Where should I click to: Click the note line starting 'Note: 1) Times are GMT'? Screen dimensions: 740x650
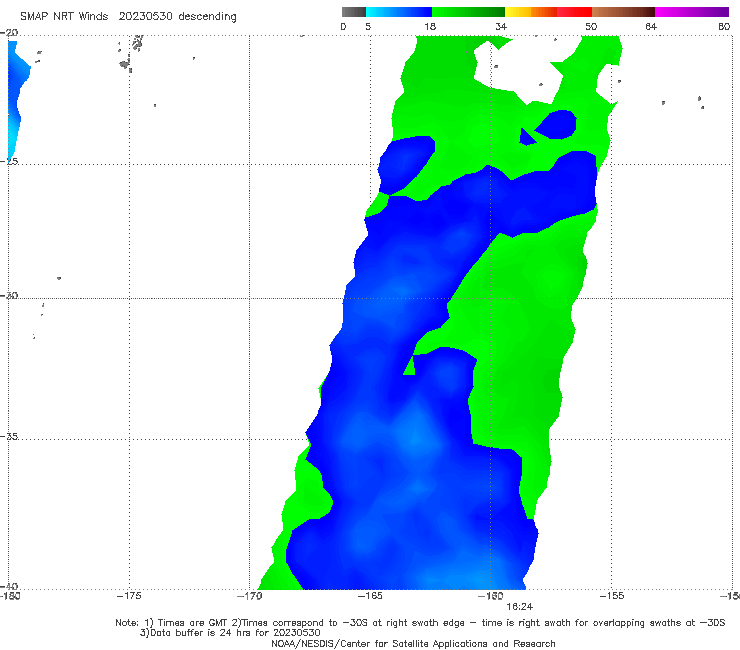coord(420,623)
